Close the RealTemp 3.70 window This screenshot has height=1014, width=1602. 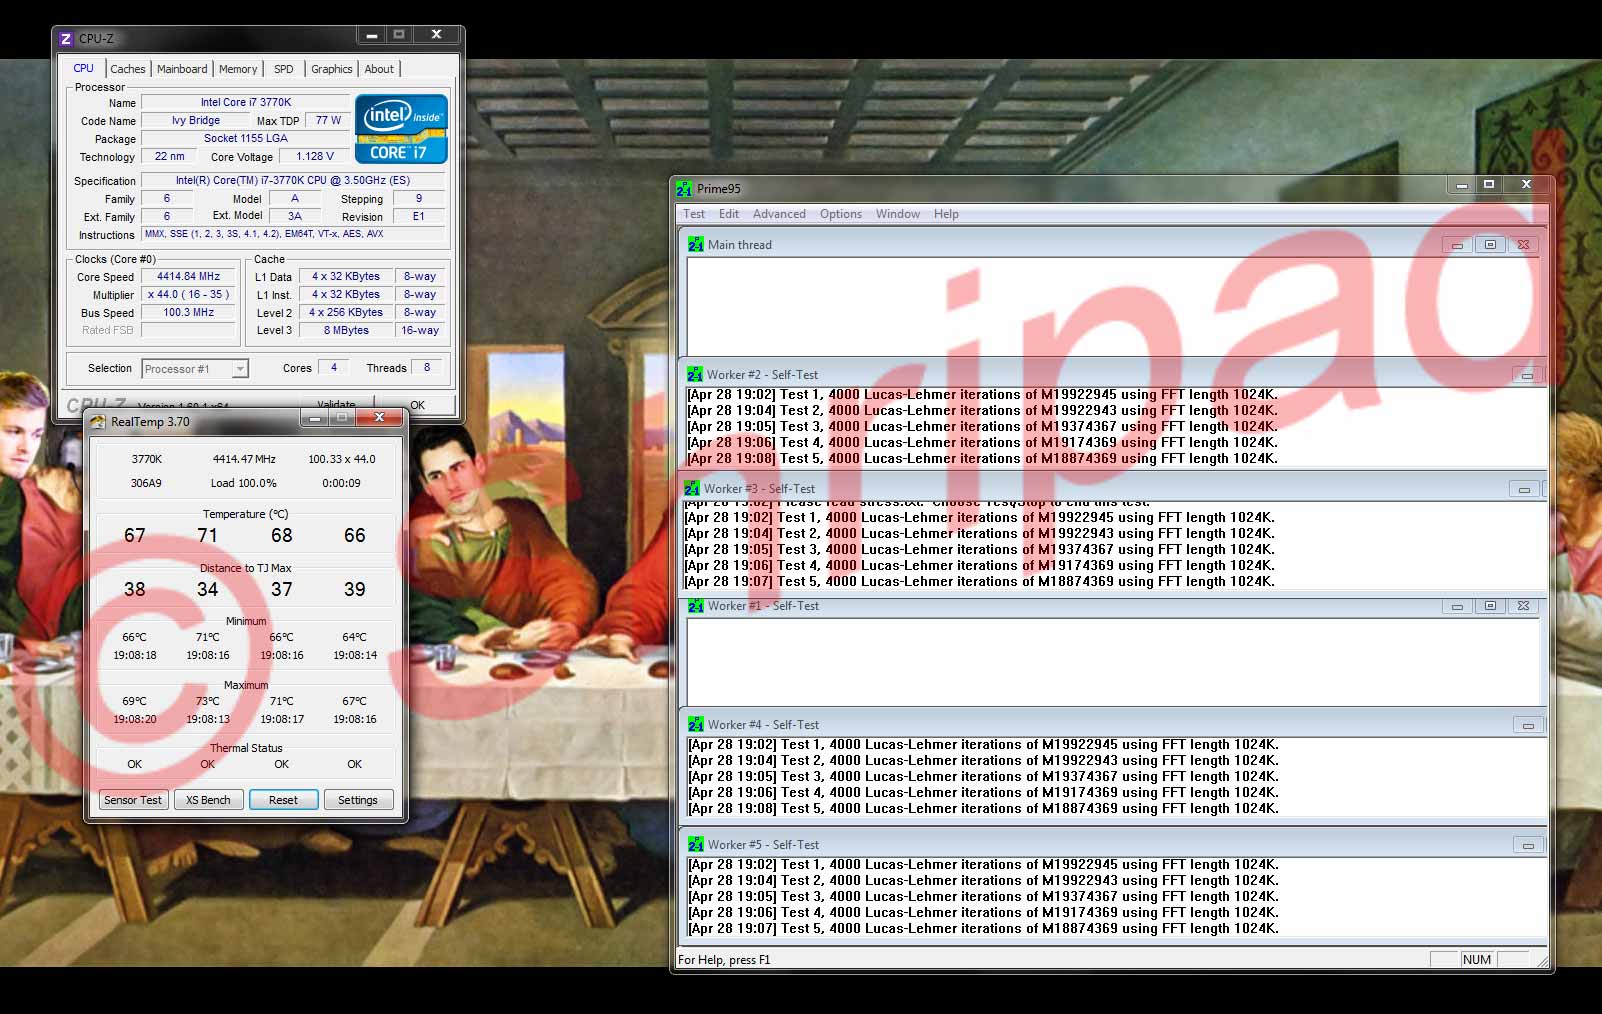coord(379,418)
